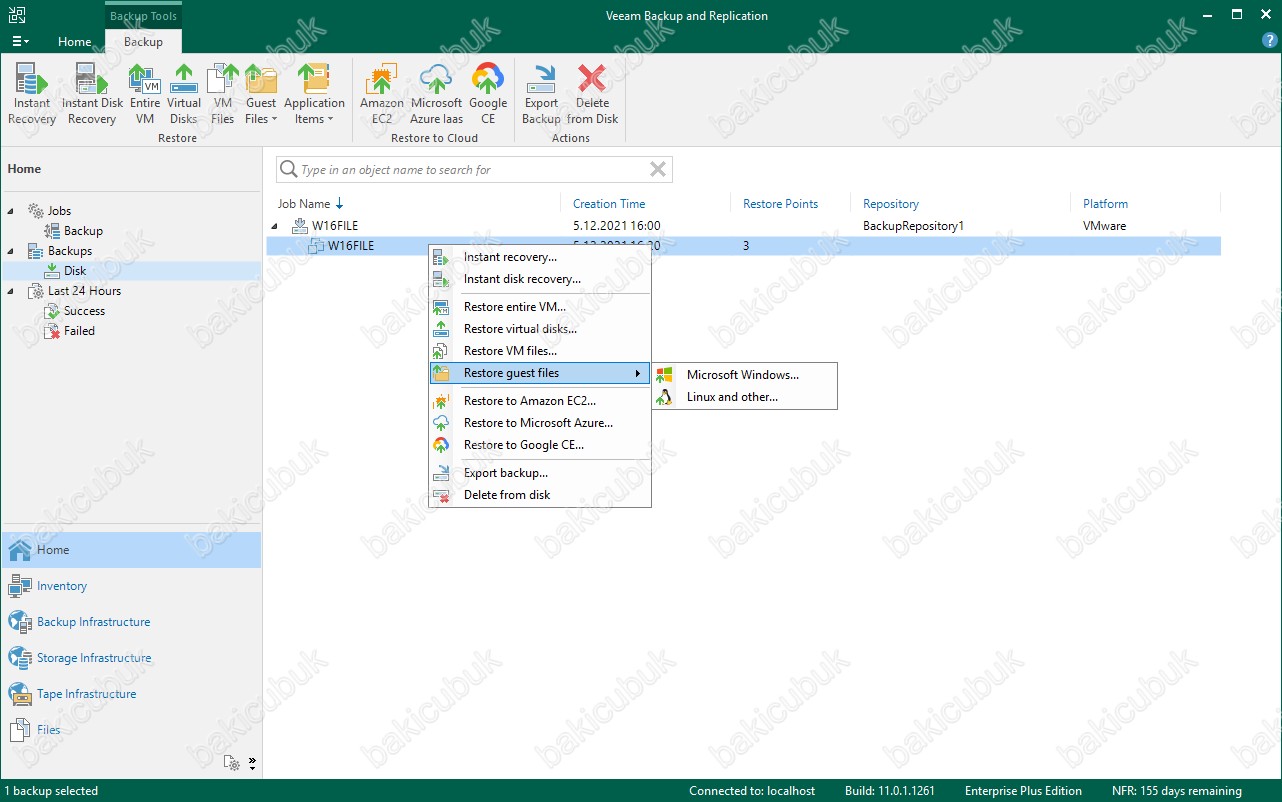Click the Veeam application title icon

pyautogui.click(x=17, y=15)
